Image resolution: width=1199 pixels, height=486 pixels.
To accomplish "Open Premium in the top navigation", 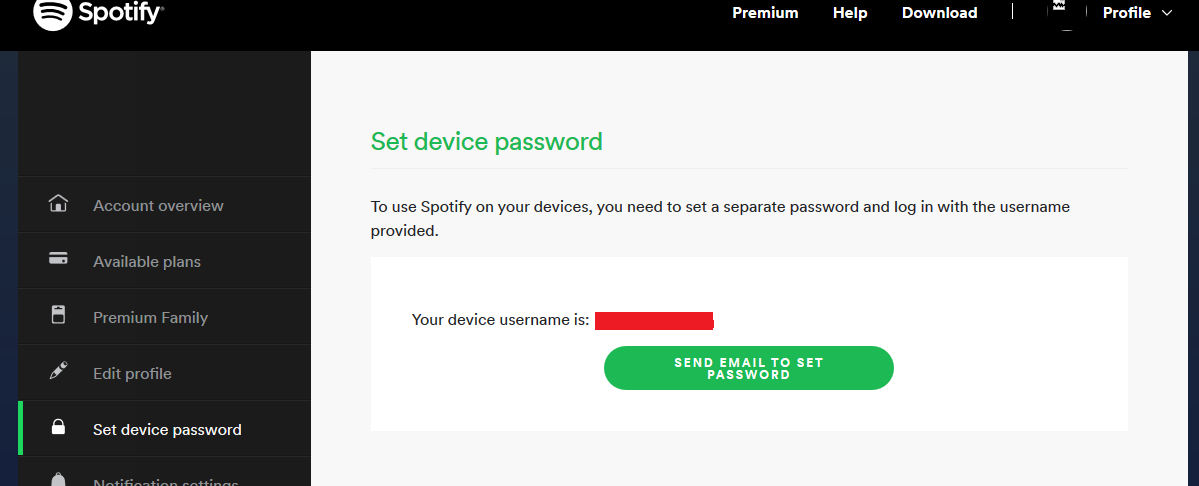I will [765, 13].
